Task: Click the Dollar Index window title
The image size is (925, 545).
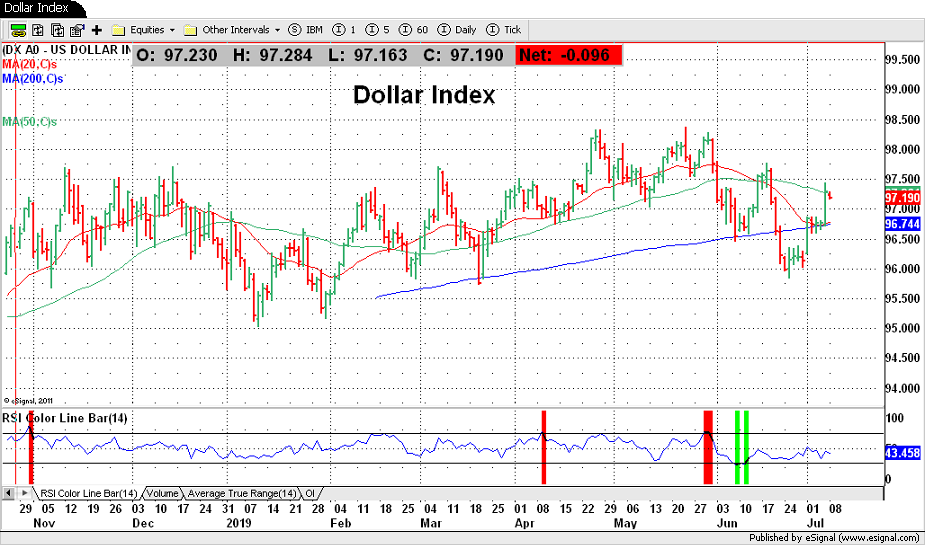Action: pos(35,8)
